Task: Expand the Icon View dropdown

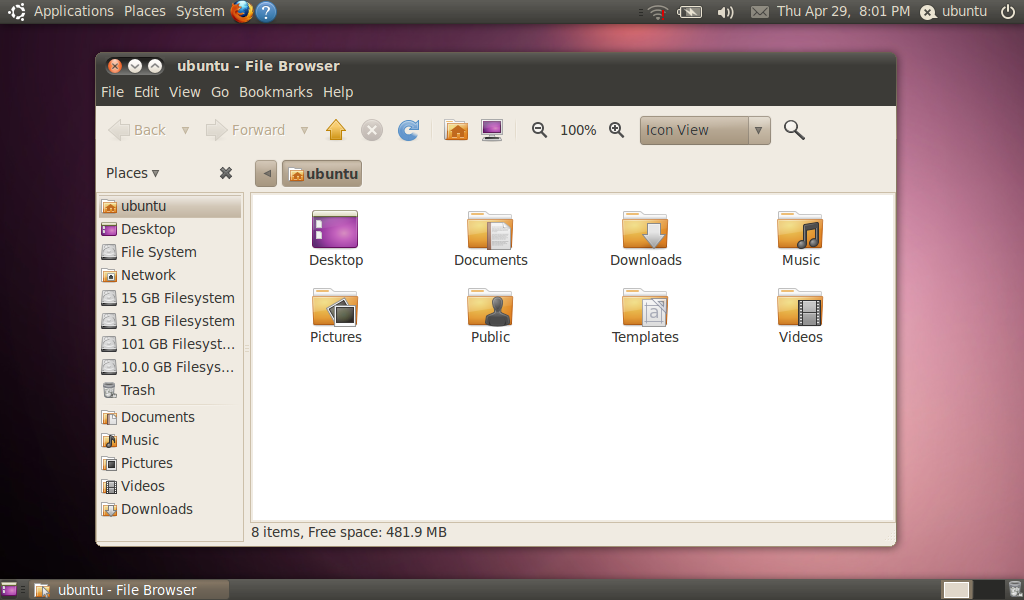Action: click(x=759, y=130)
